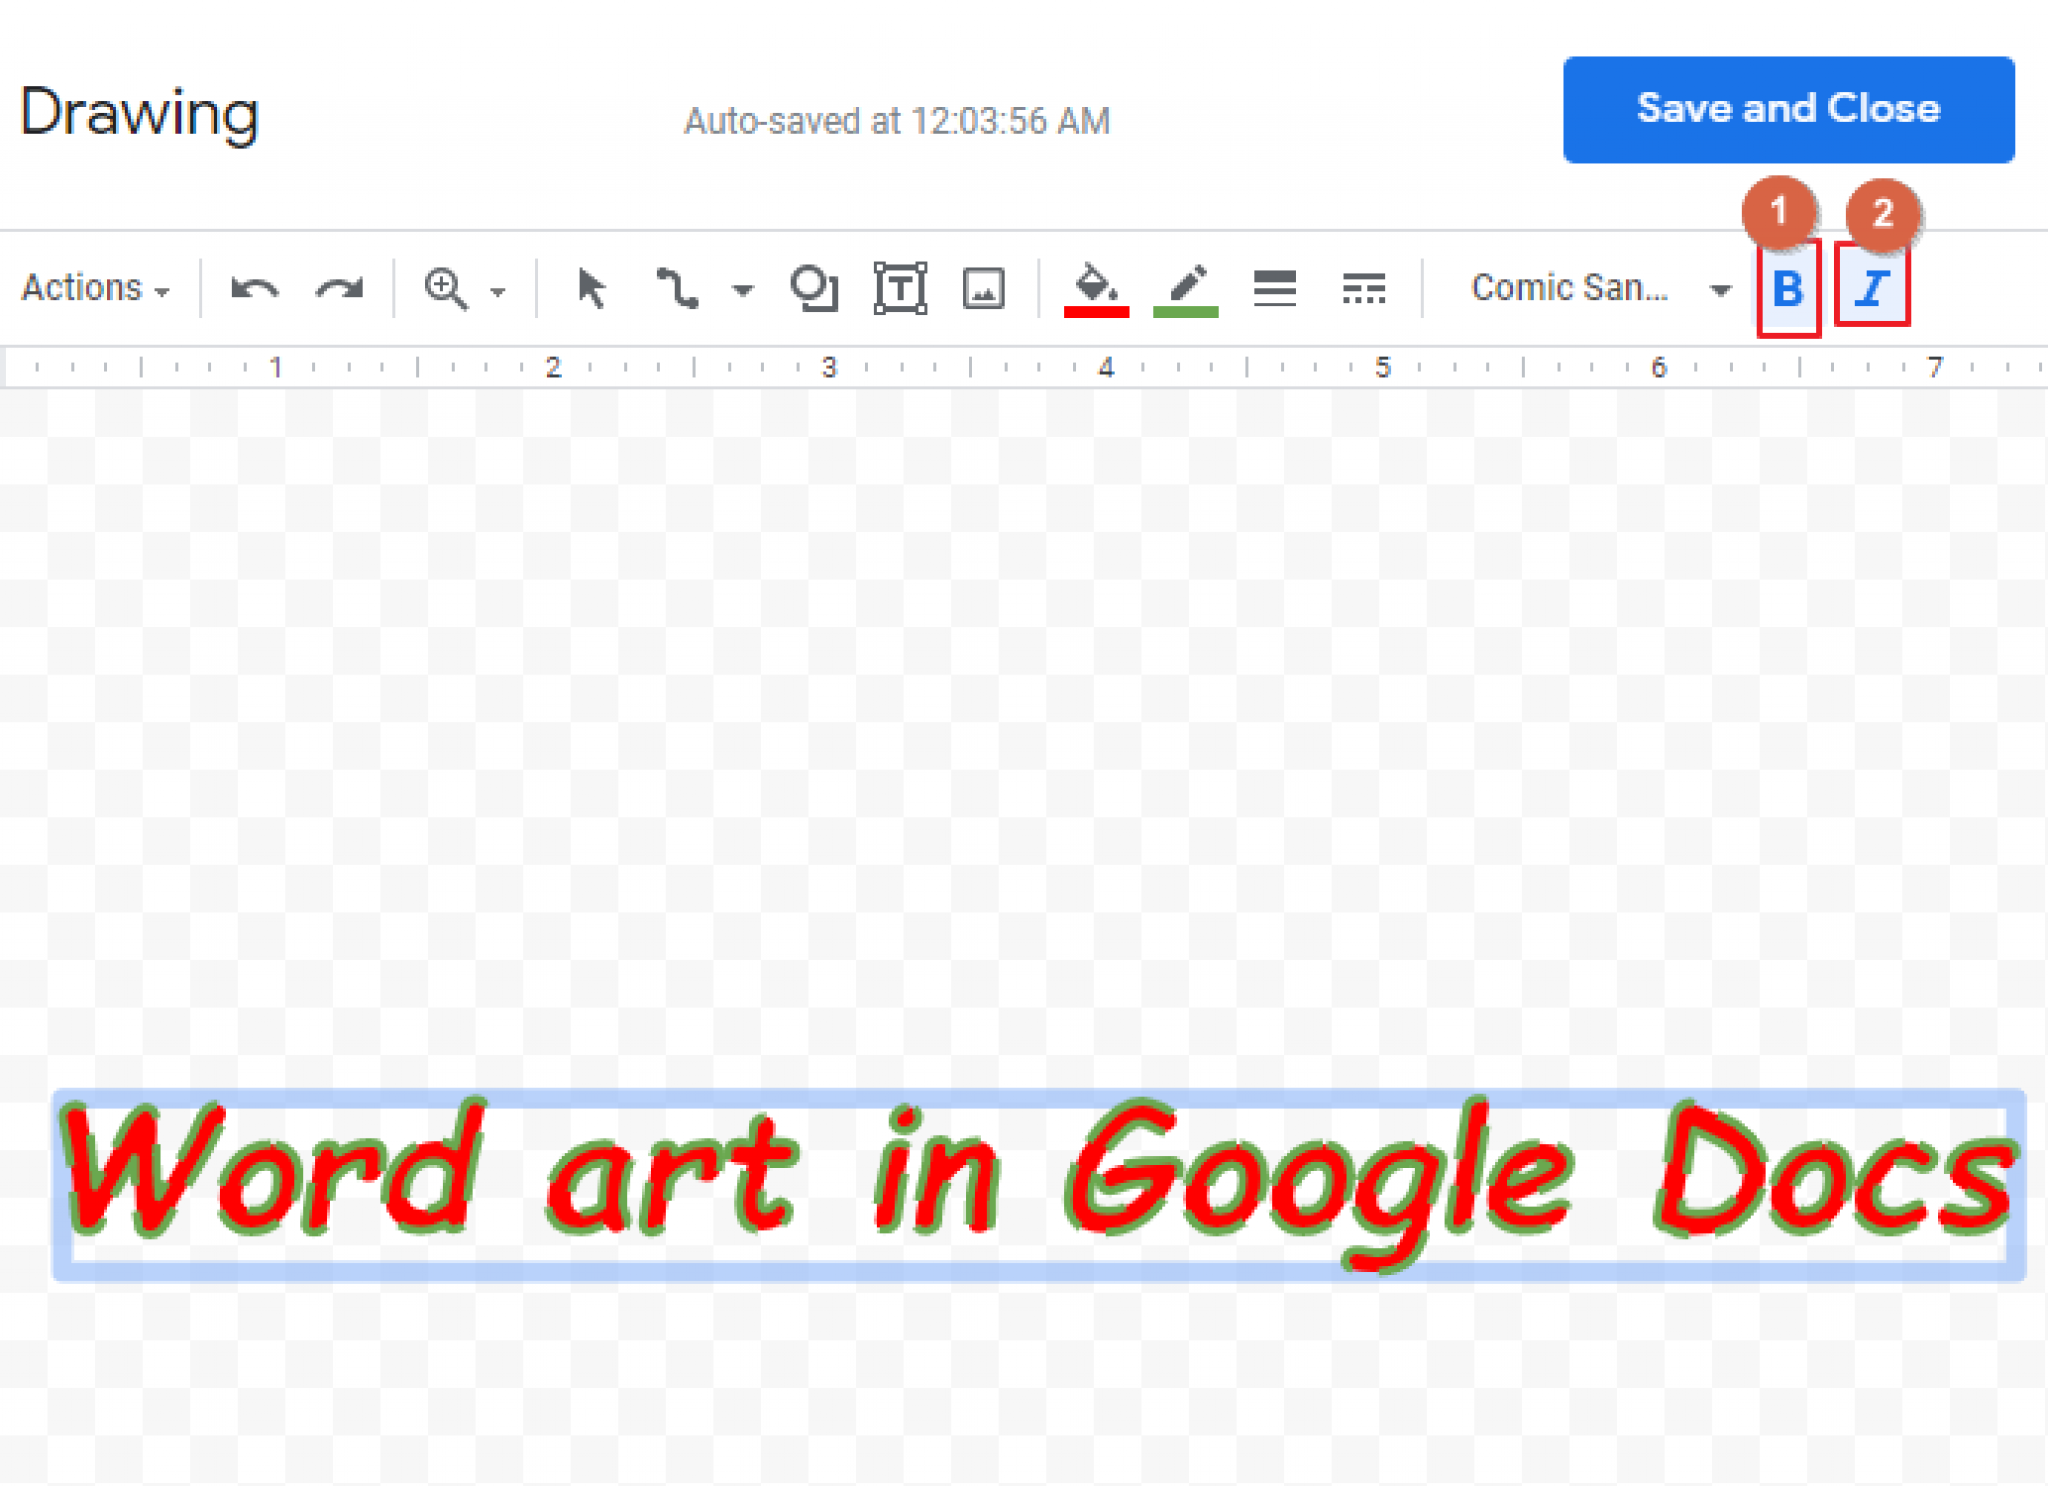Insert an image with Image icon
The width and height of the screenshot is (2048, 1486).
[x=983, y=289]
